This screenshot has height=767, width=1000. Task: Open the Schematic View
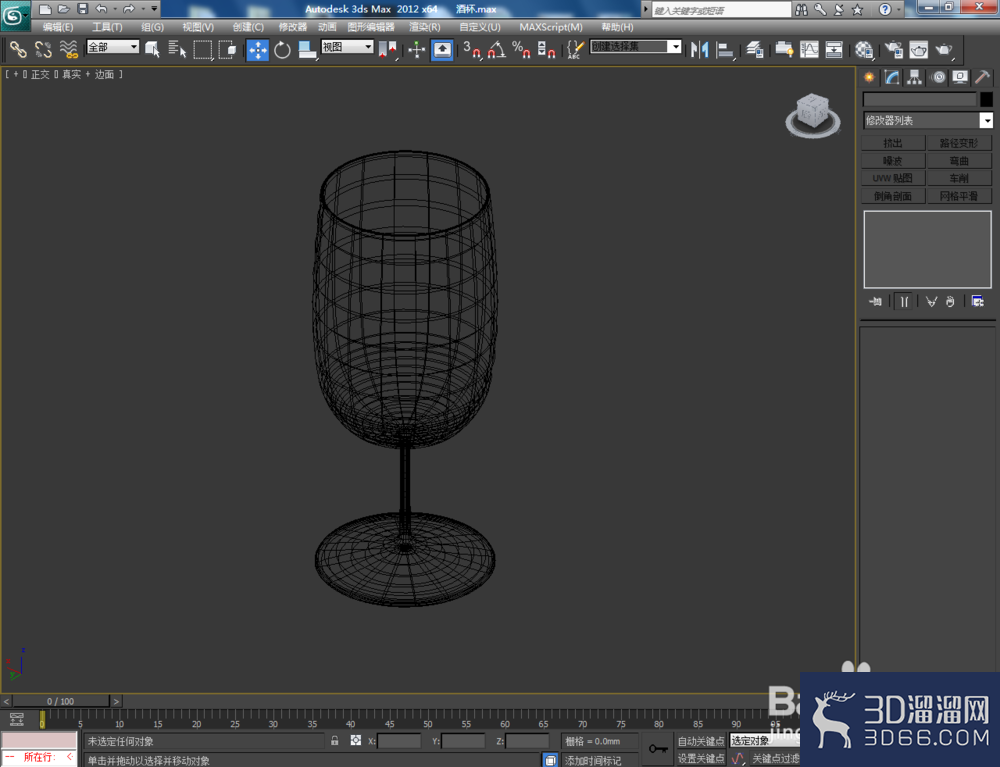[x=834, y=49]
